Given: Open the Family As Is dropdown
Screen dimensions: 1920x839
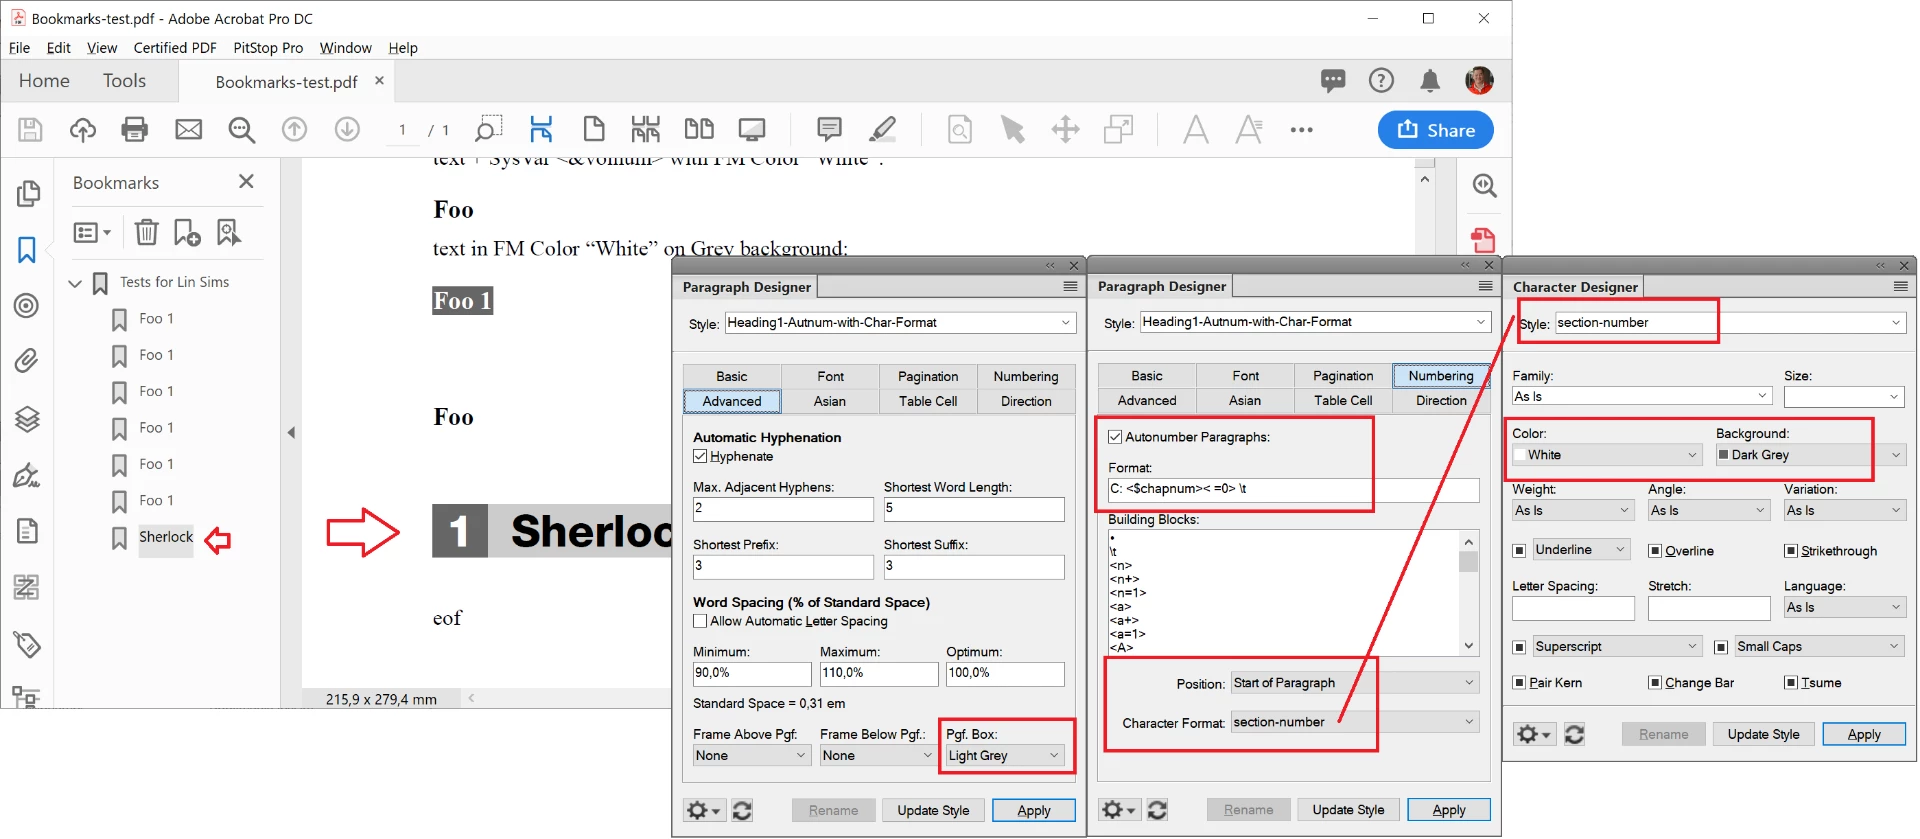Looking at the screenshot, I should click(x=1641, y=397).
